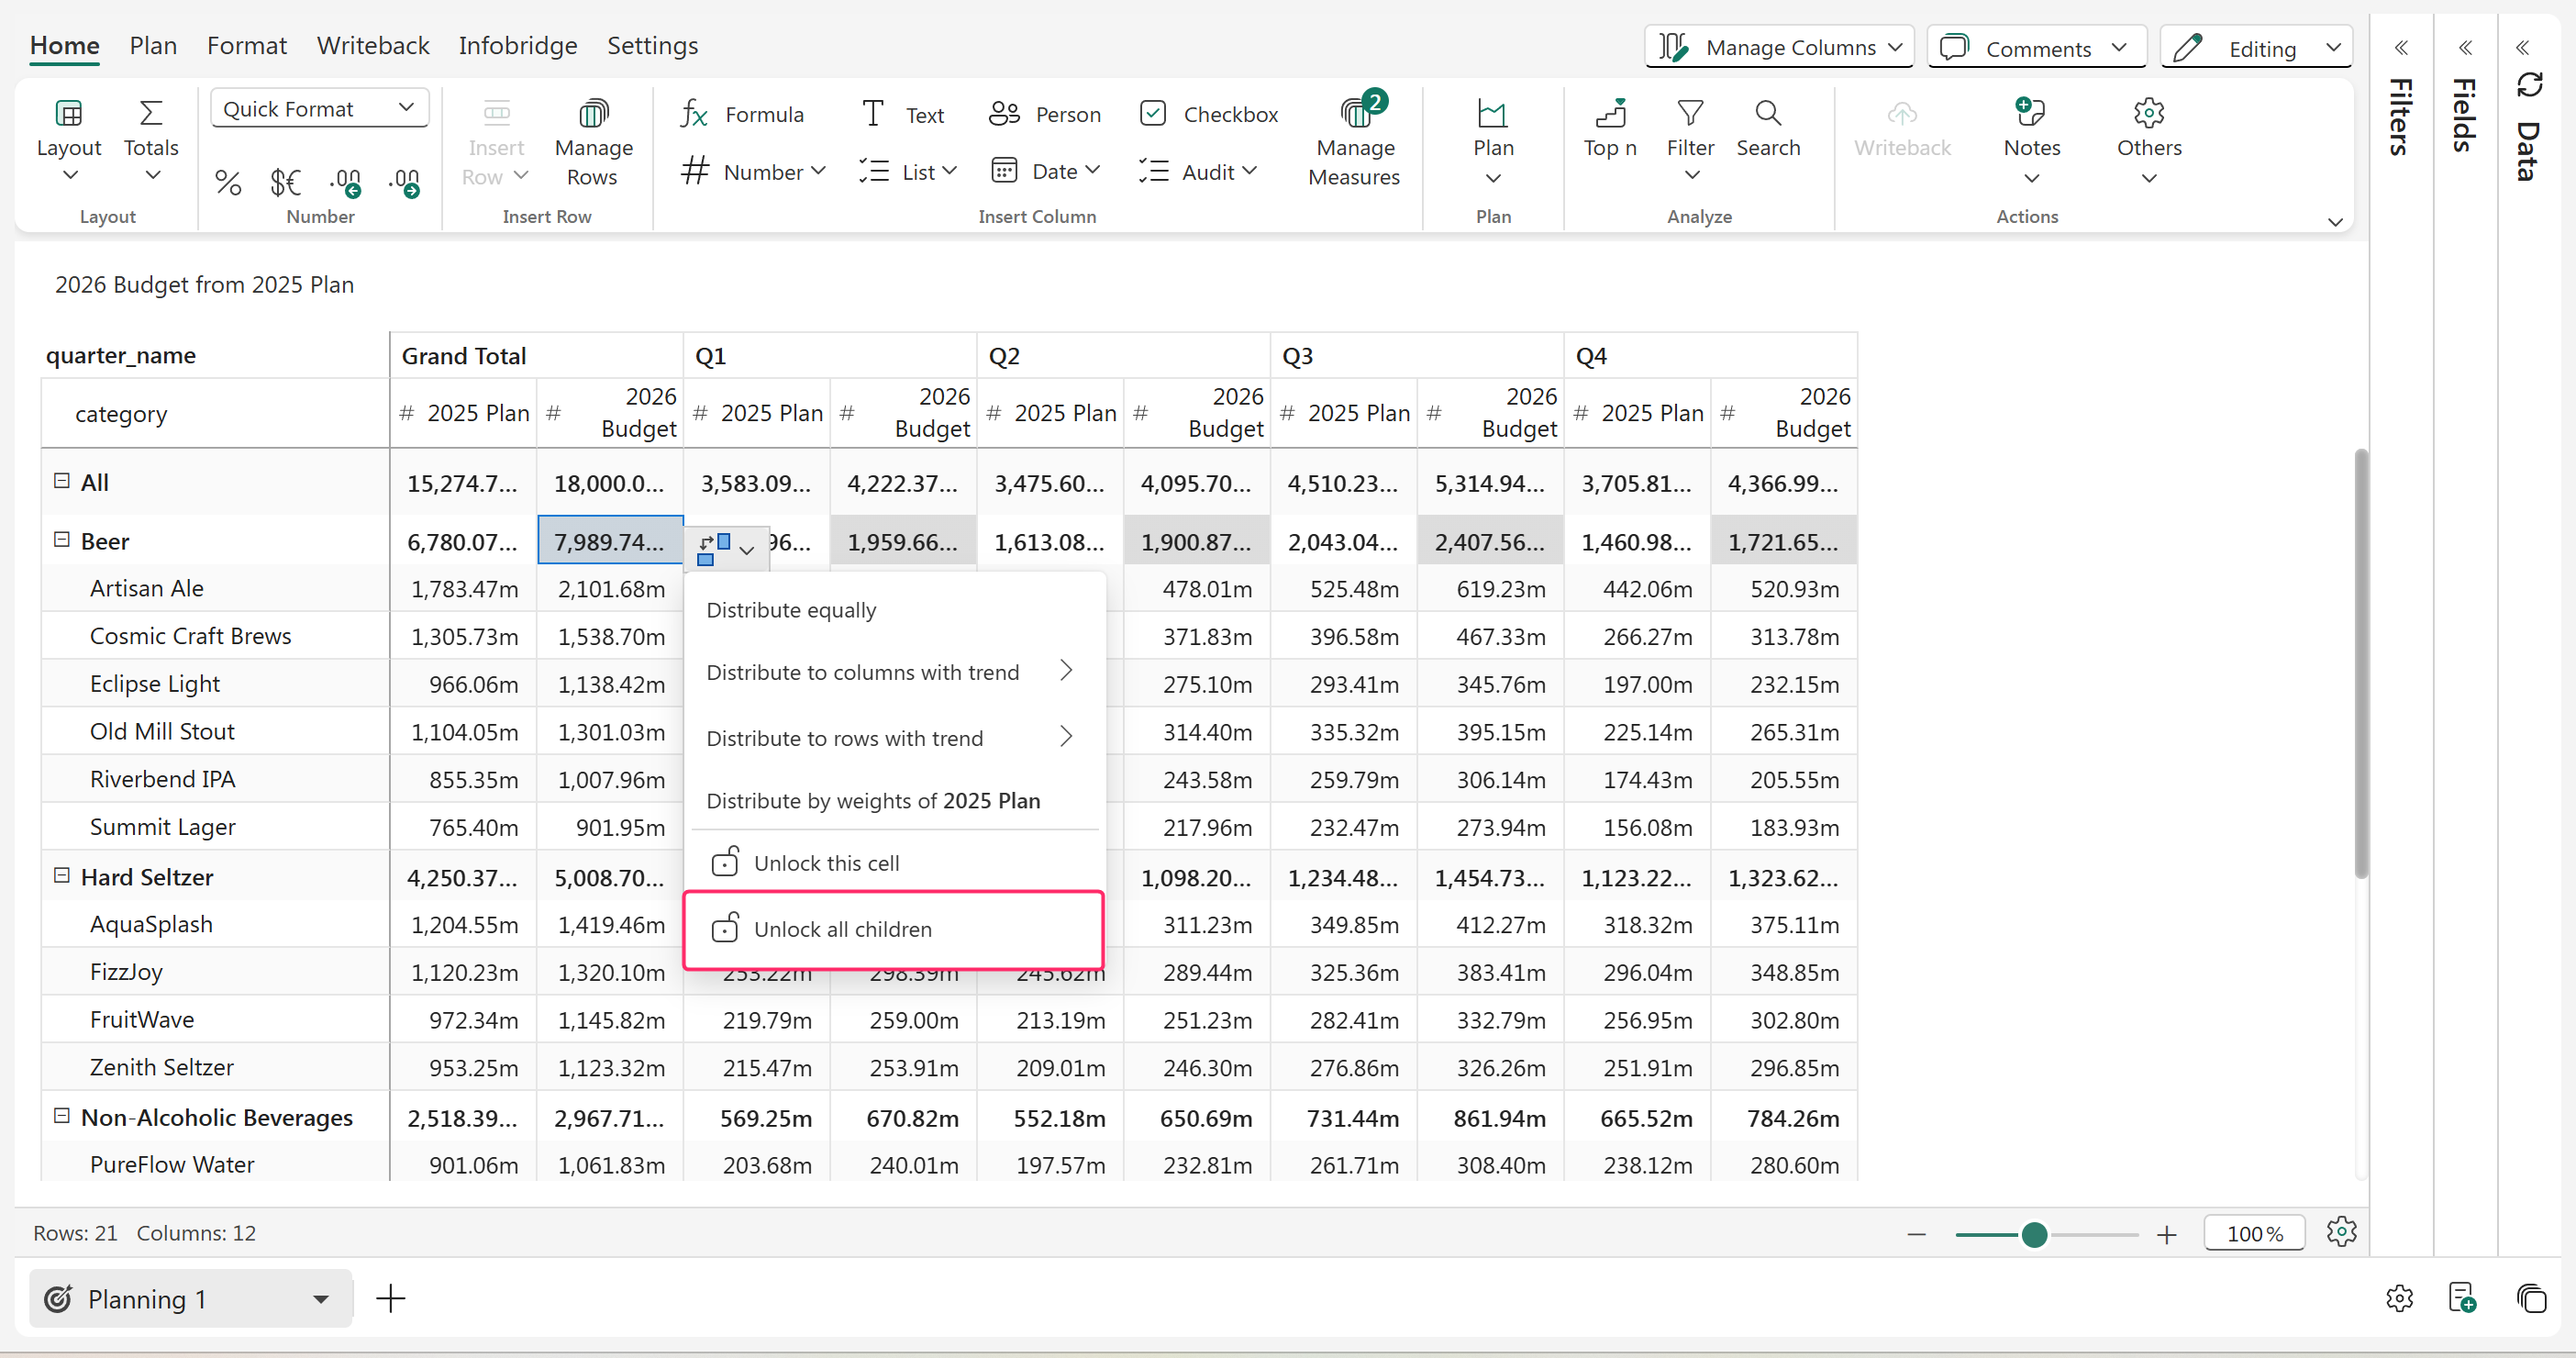Click the Search magnifier icon

pyautogui.click(x=1767, y=113)
